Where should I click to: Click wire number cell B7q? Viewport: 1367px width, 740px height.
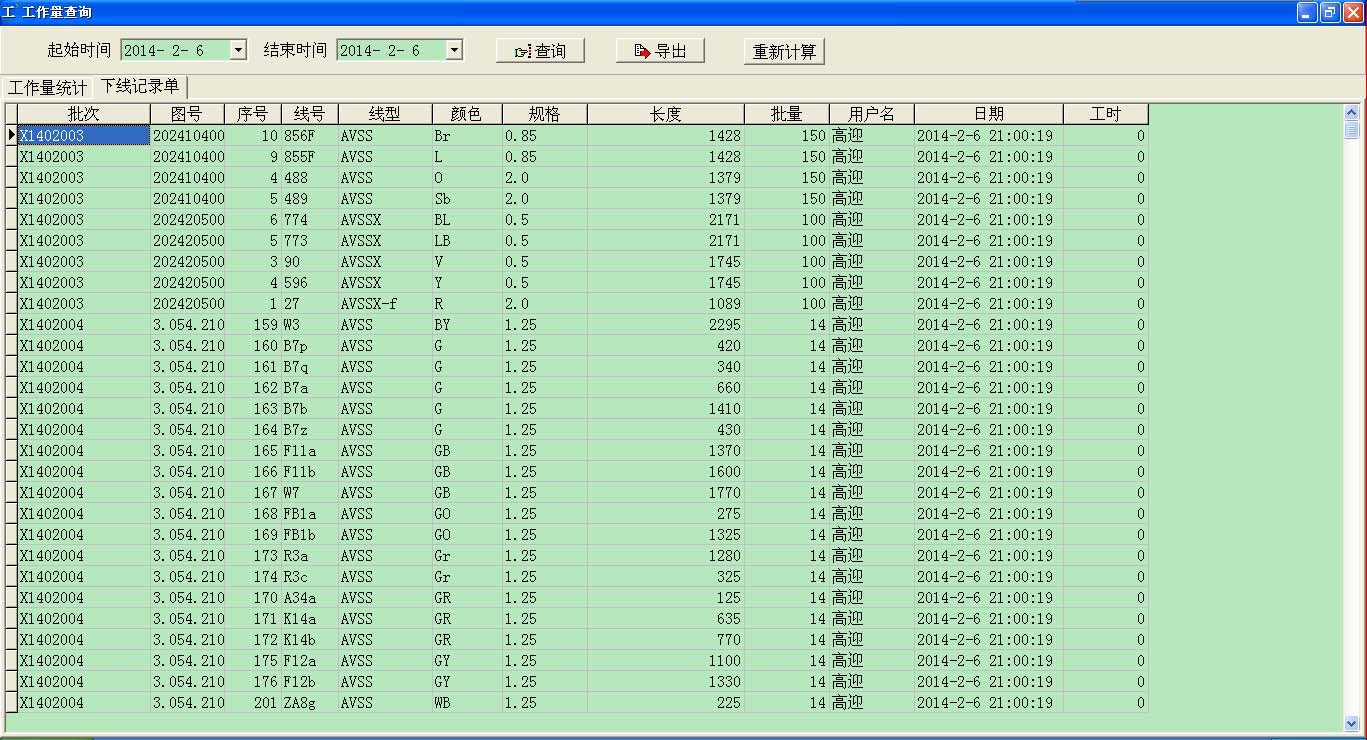point(310,366)
